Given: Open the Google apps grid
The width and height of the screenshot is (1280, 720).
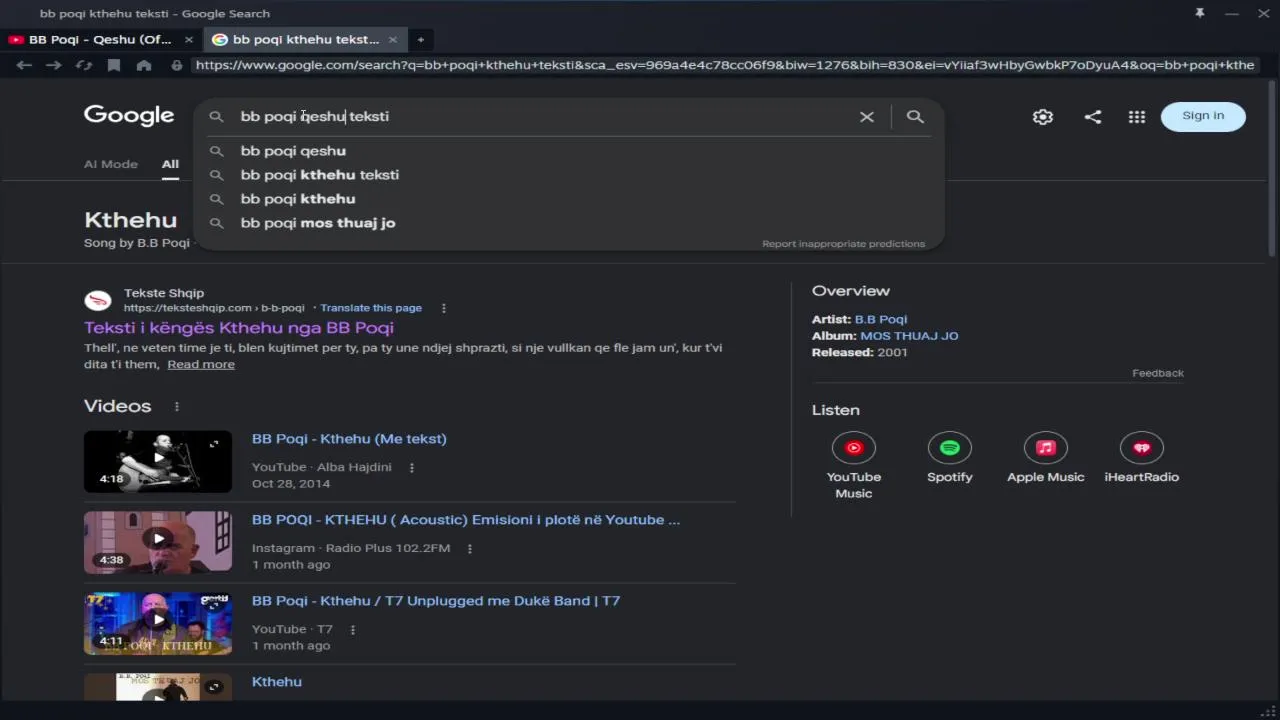Looking at the screenshot, I should tap(1137, 117).
